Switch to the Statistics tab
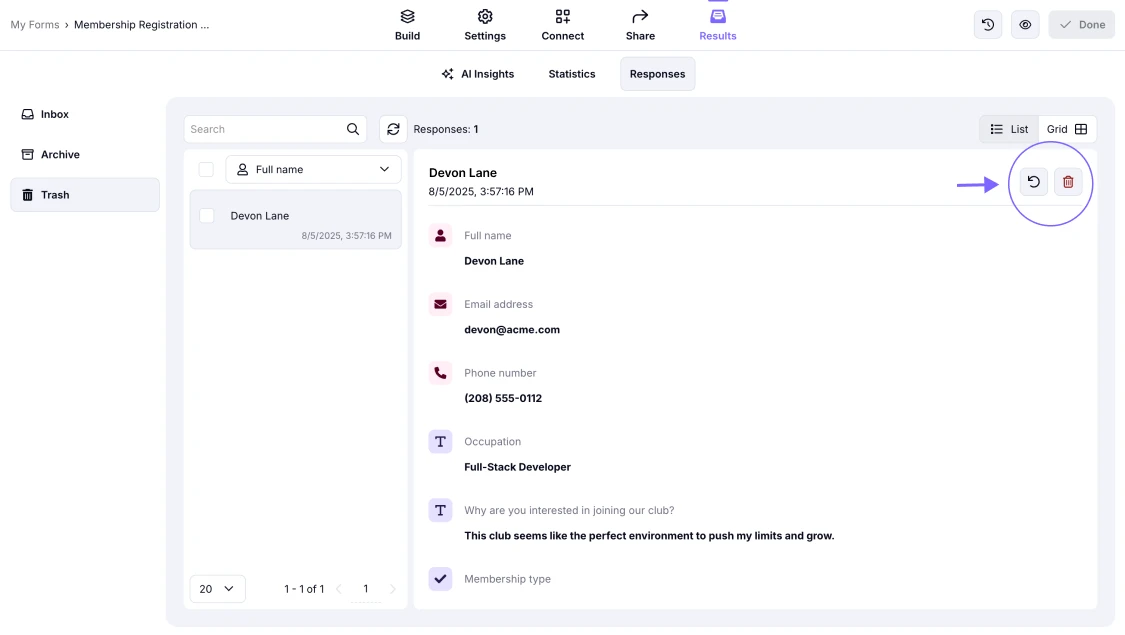This screenshot has width=1125, height=635. tap(571, 74)
